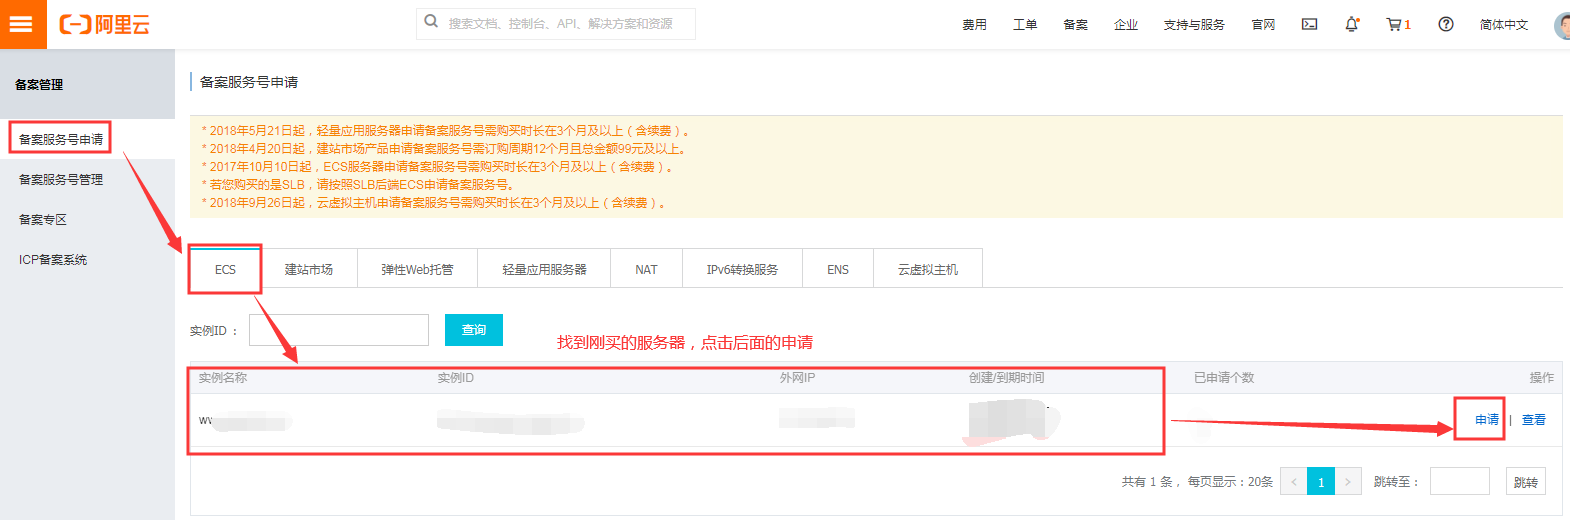Click the Alibaba Cloud logo
Screen dimensions: 1570x520
104,24
